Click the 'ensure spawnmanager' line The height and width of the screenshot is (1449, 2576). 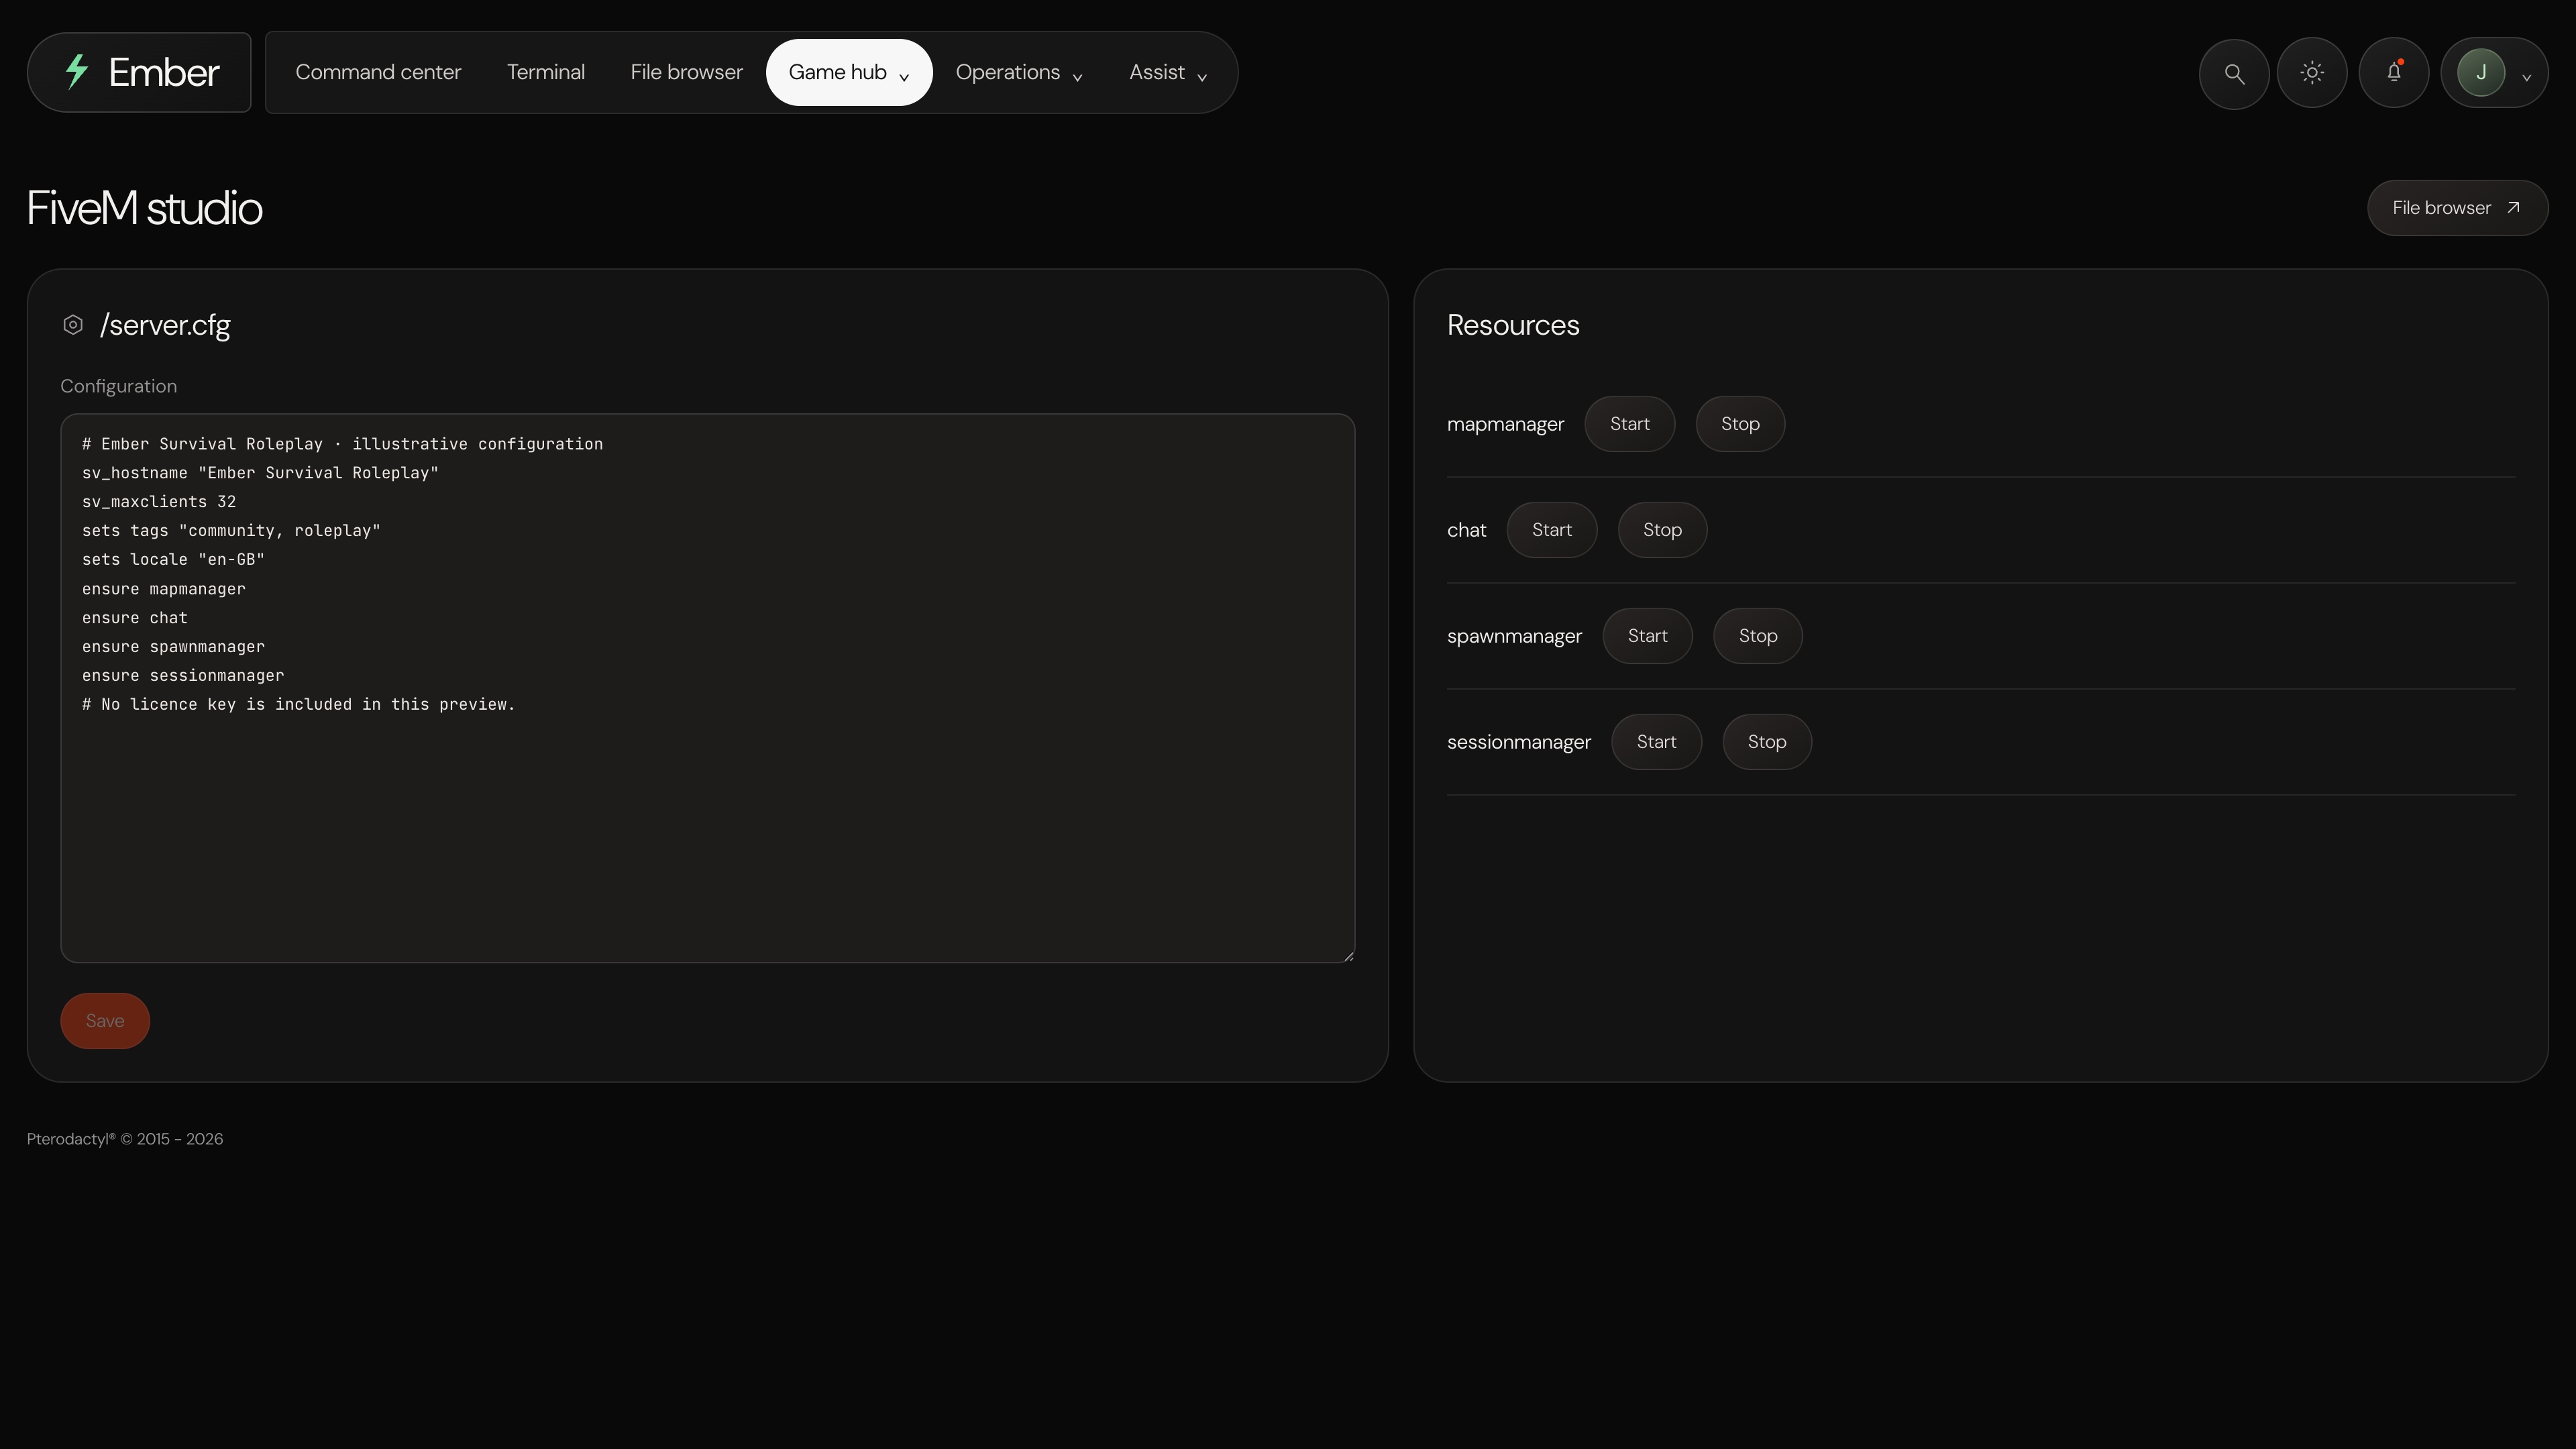pos(173,647)
